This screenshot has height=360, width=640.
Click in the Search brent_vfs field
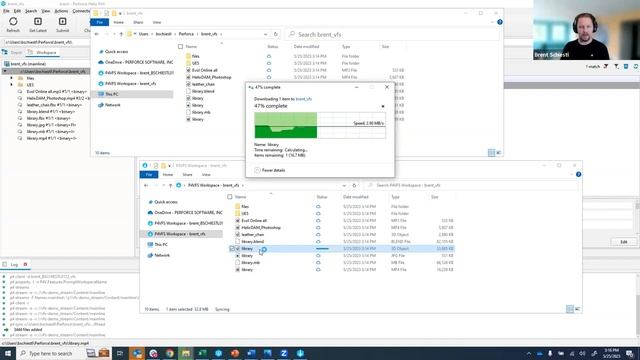(x=392, y=34)
